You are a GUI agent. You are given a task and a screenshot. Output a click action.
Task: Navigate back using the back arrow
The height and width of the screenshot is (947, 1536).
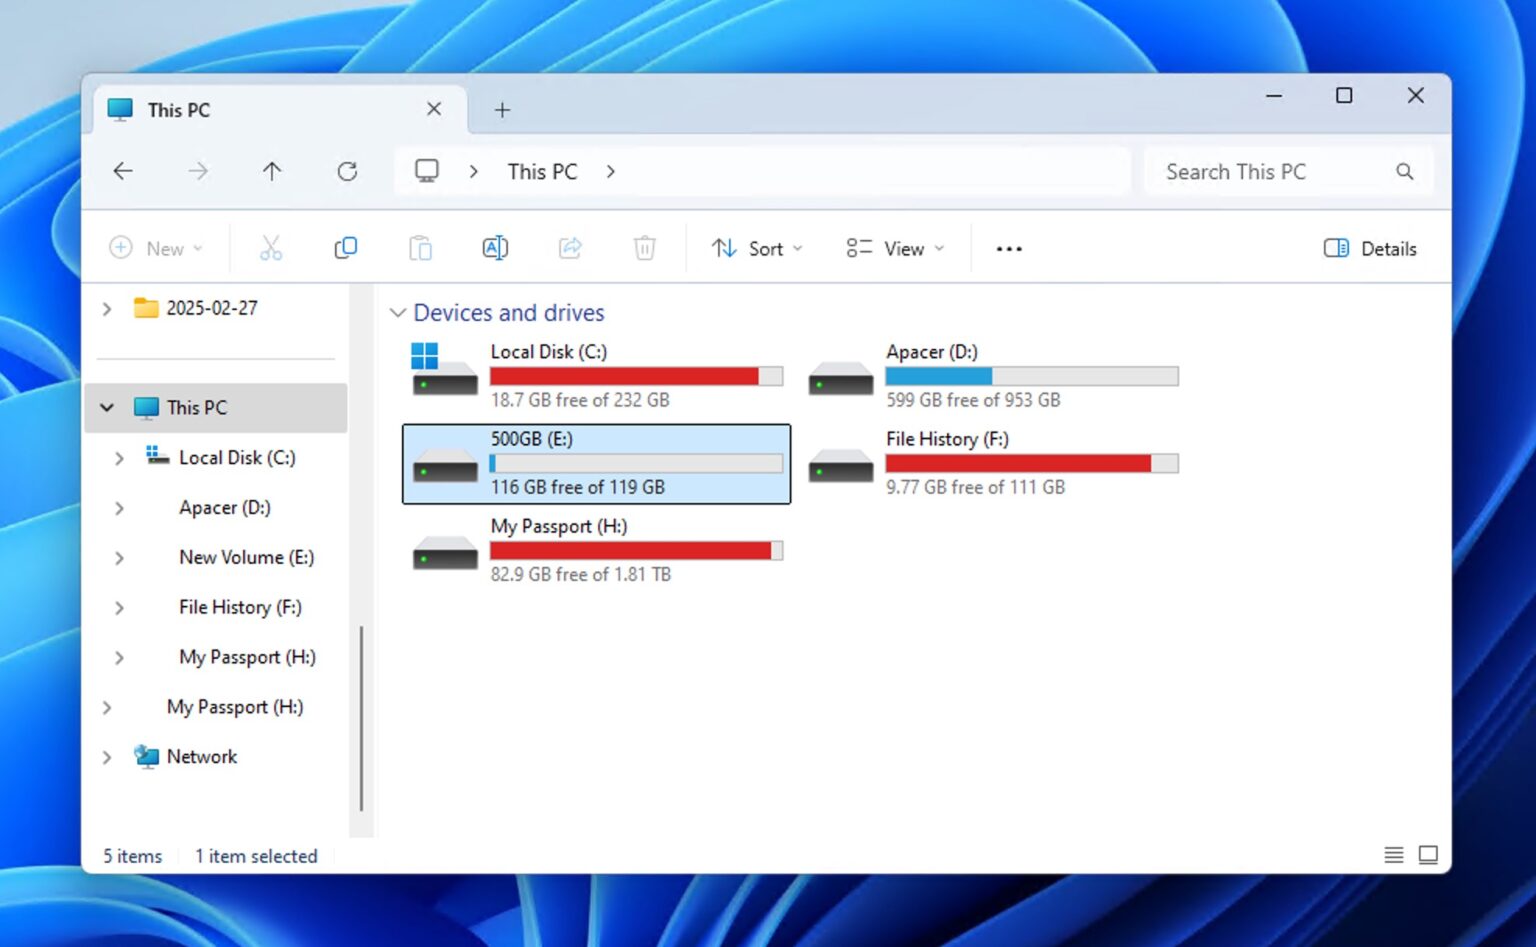click(x=121, y=171)
